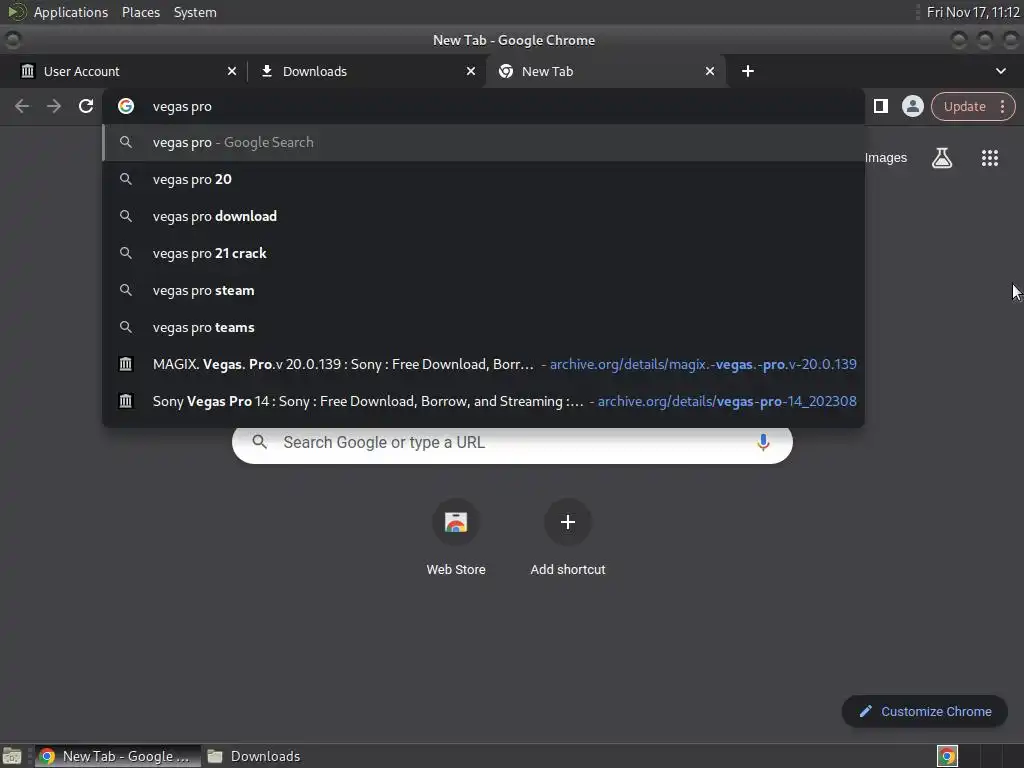The width and height of the screenshot is (1024, 768).
Task: Choose the 'vegas pro download' suggestion
Action: click(x=483, y=216)
